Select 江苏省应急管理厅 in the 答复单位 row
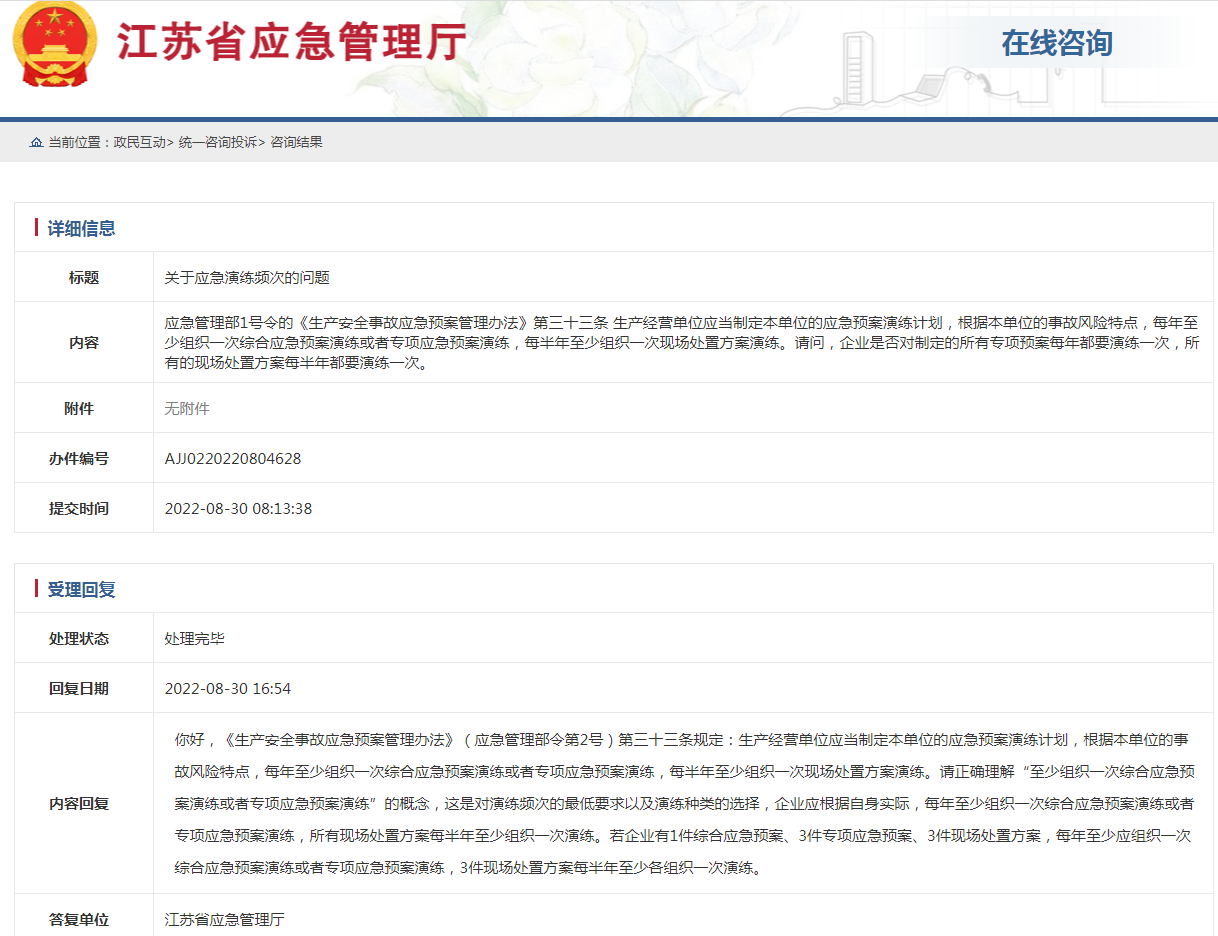1218x936 pixels. coord(225,919)
